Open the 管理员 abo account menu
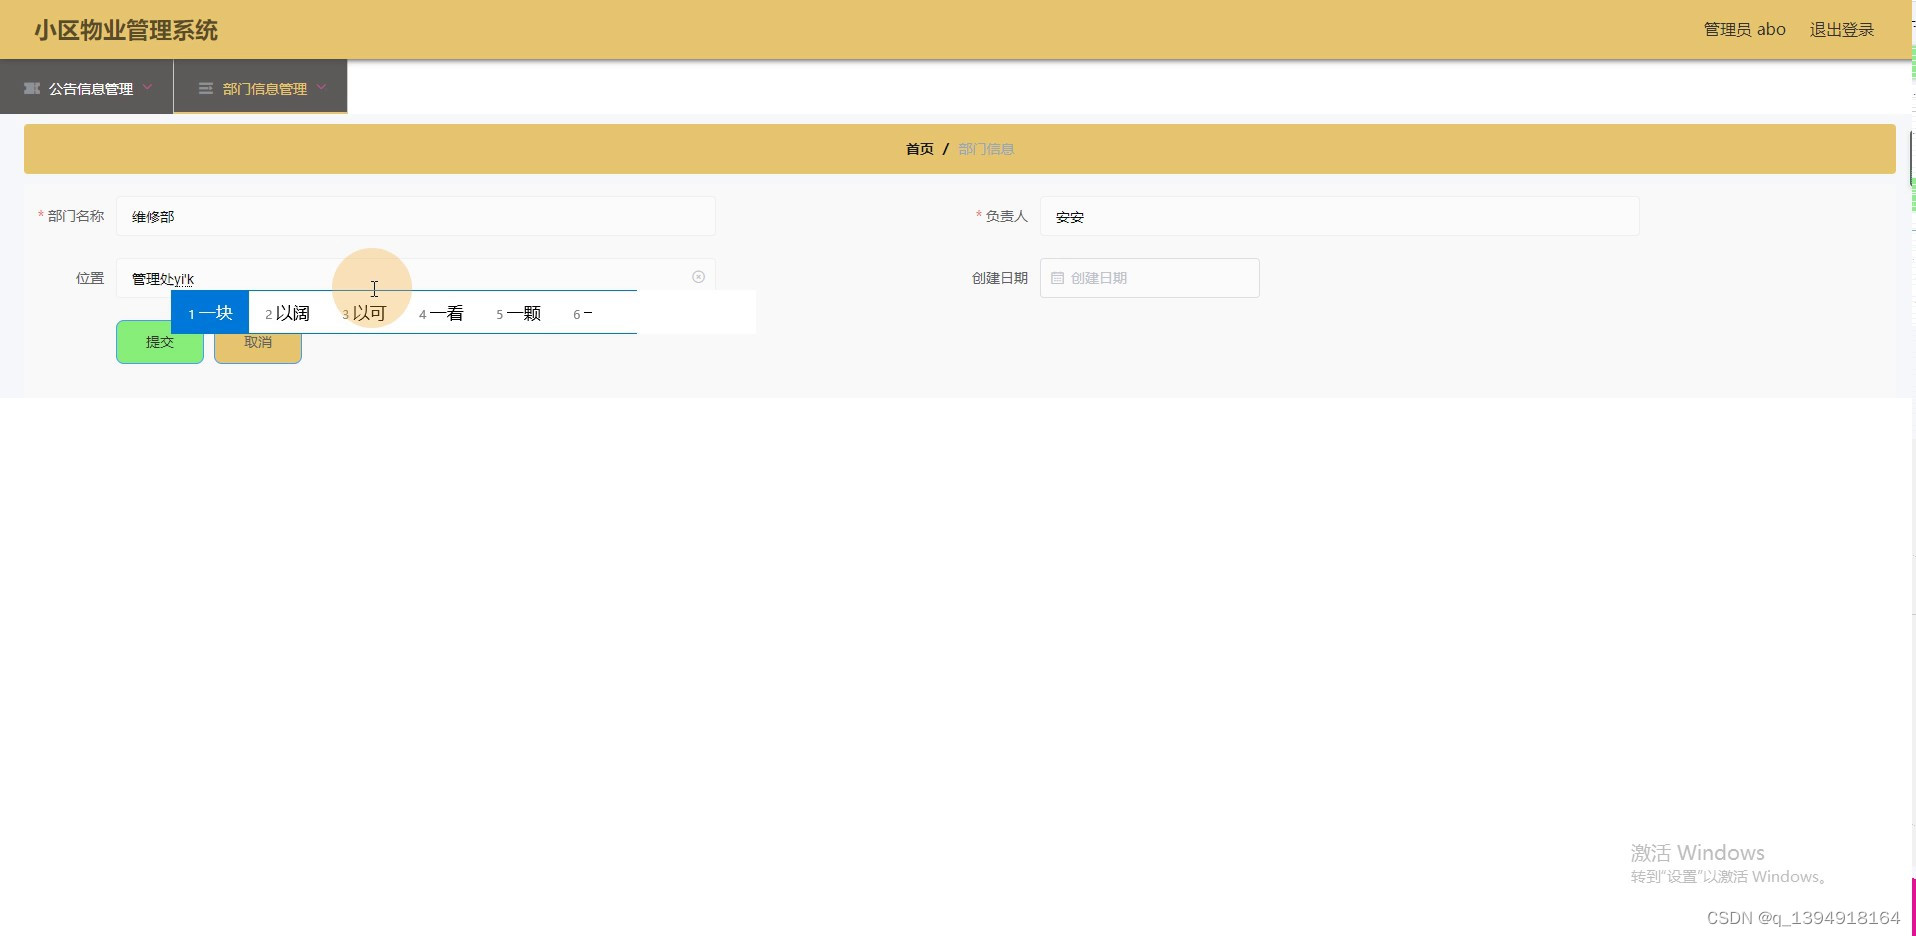 coord(1744,29)
